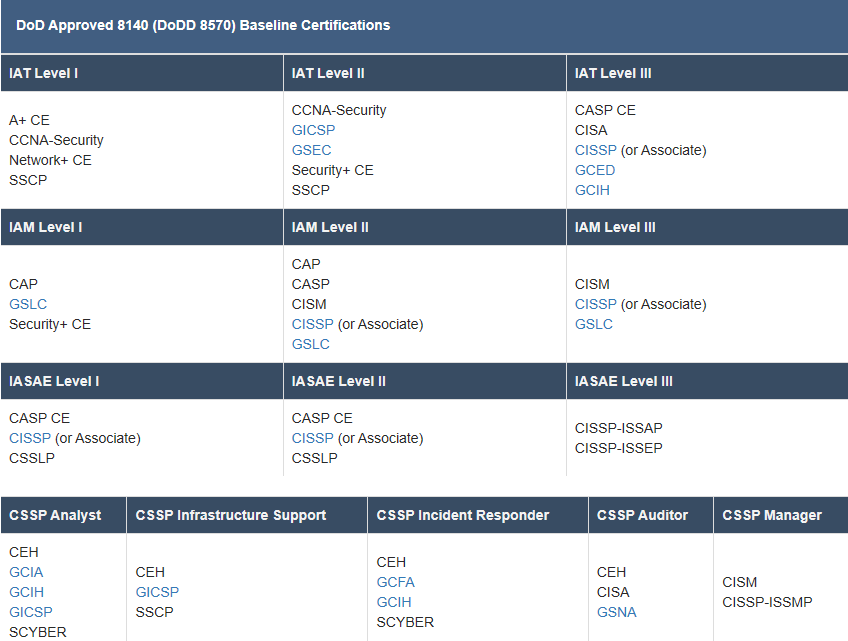This screenshot has height=641, width=848.
Task: Click CCNA-Security in IAT Level I
Action: 56,140
